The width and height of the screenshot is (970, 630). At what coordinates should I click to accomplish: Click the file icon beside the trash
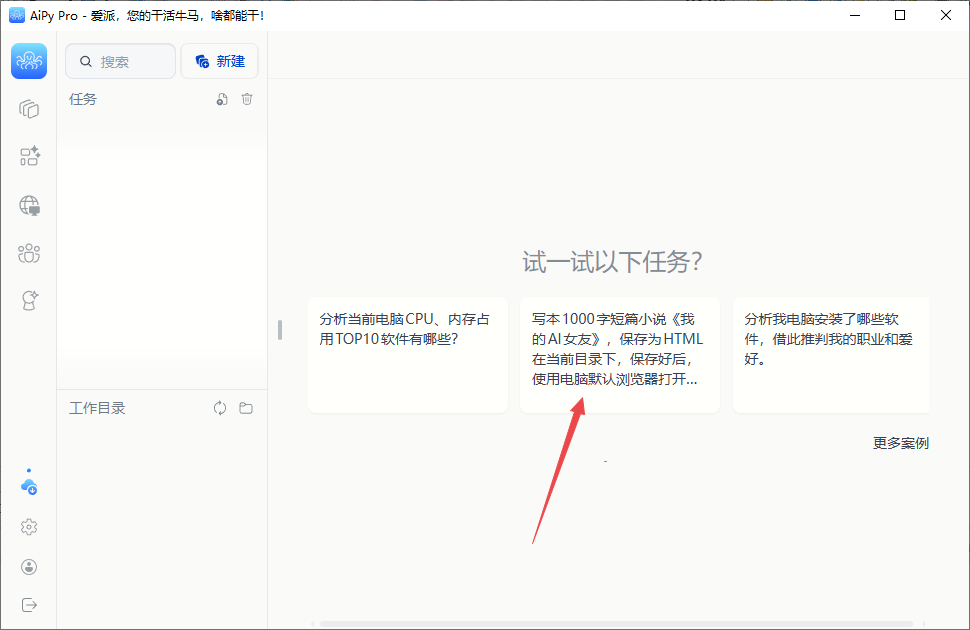222,99
